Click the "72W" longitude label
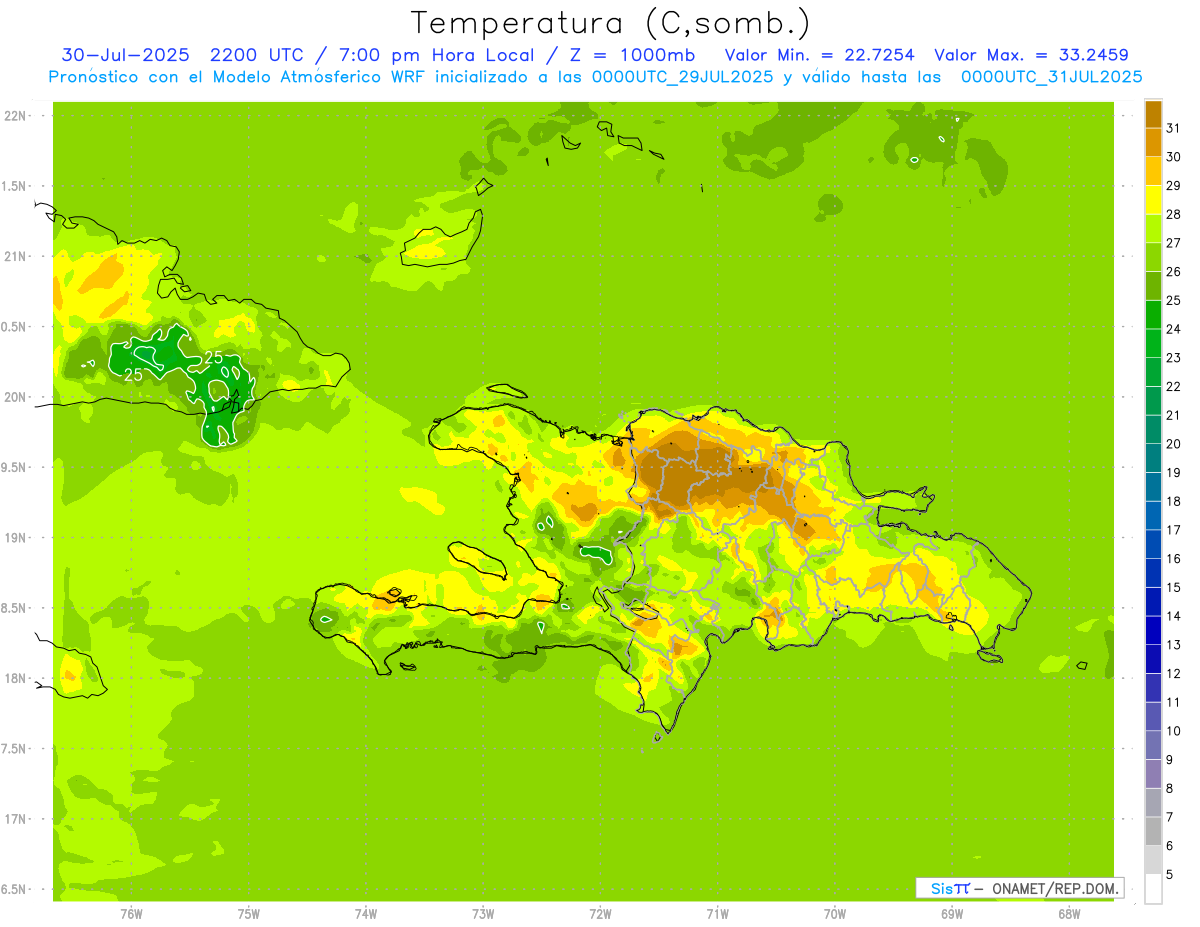The width and height of the screenshot is (1200, 927). click(601, 914)
